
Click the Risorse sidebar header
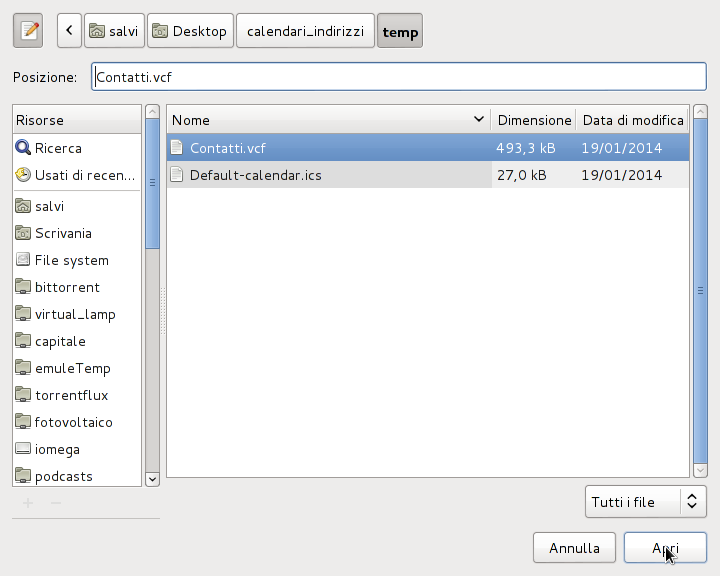tap(77, 120)
